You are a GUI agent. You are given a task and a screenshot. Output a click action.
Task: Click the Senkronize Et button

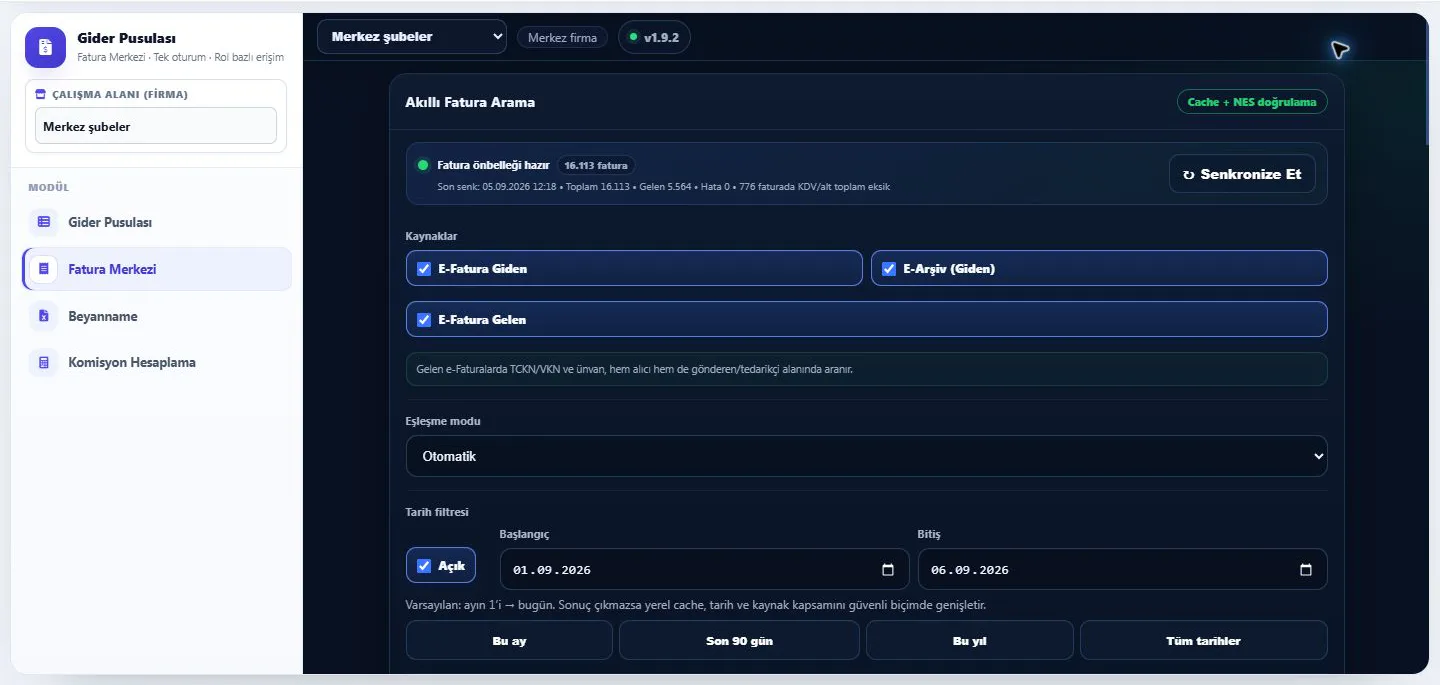1242,174
